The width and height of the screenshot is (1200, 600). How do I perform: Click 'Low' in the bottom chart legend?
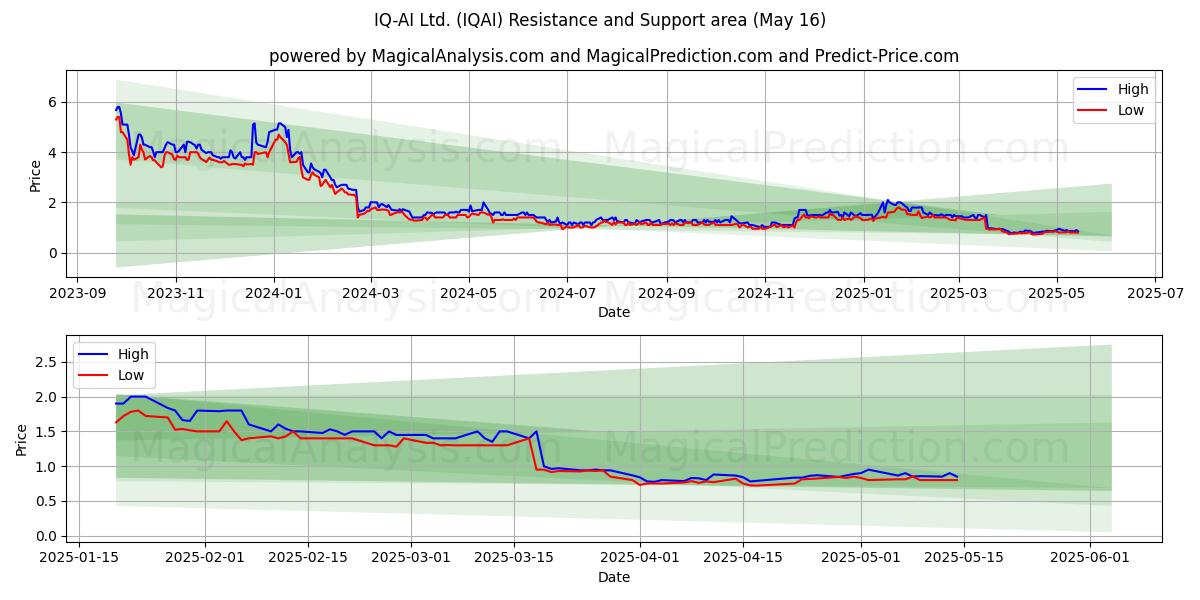(131, 375)
